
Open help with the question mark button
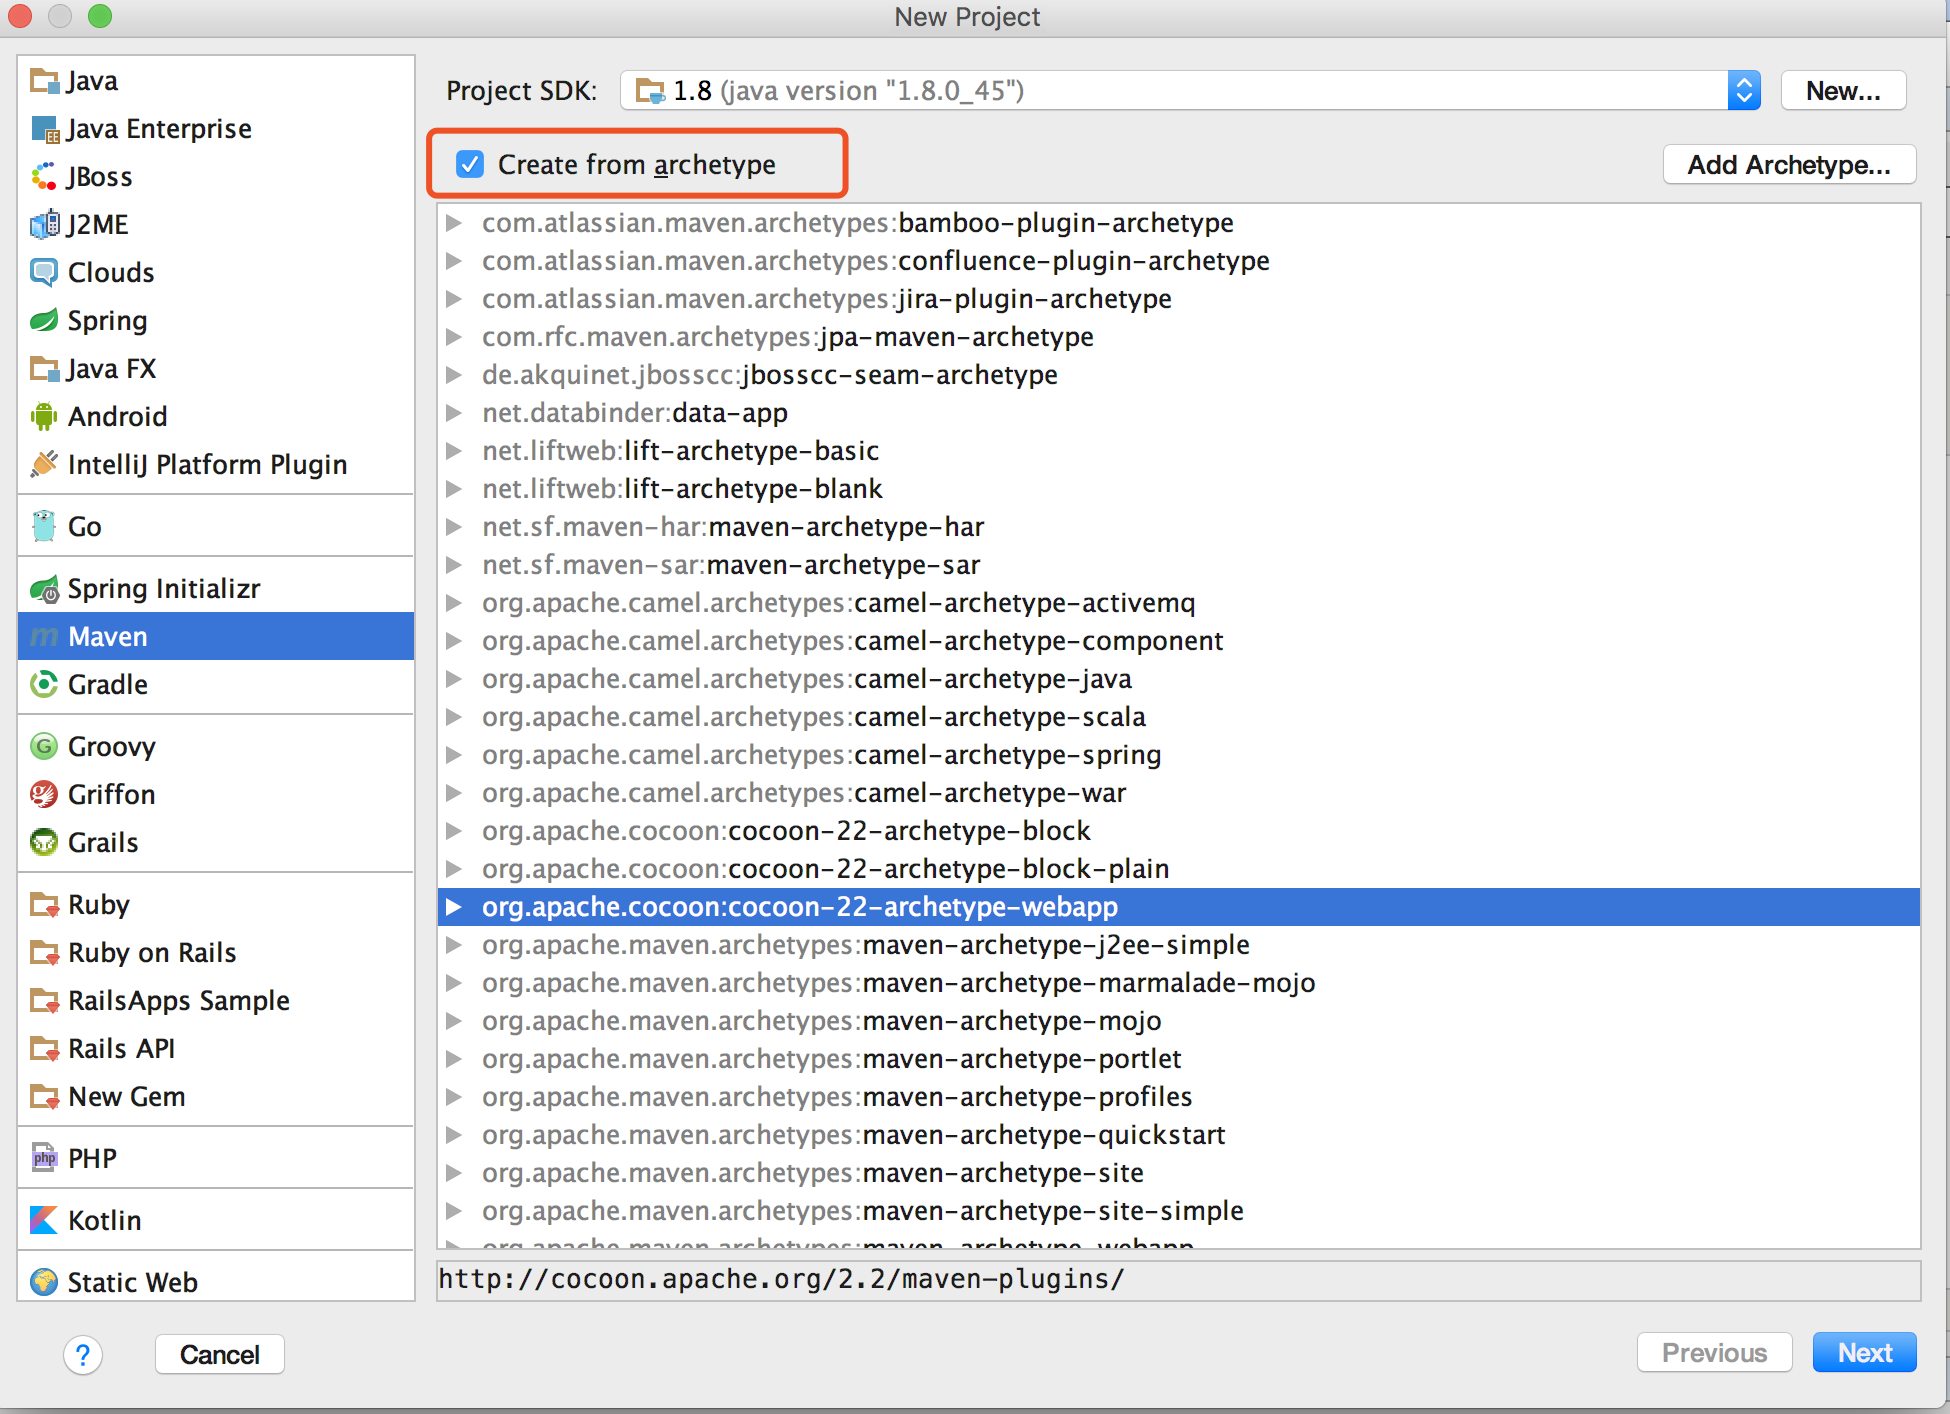[83, 1355]
